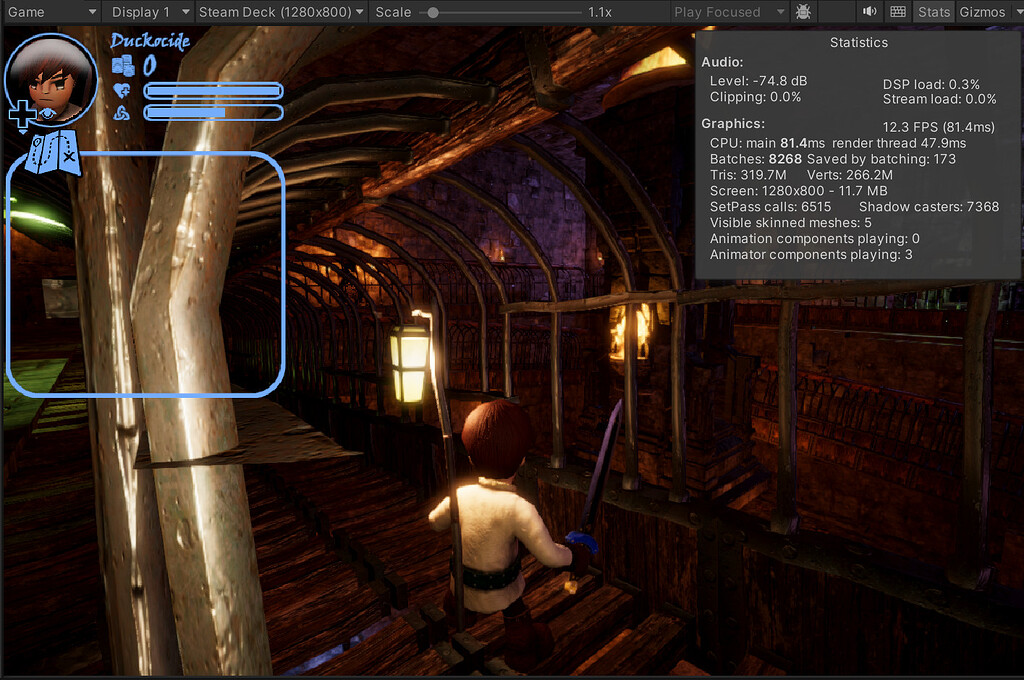Click the keyboard icon next to Stats
The width and height of the screenshot is (1024, 680).
(897, 12)
